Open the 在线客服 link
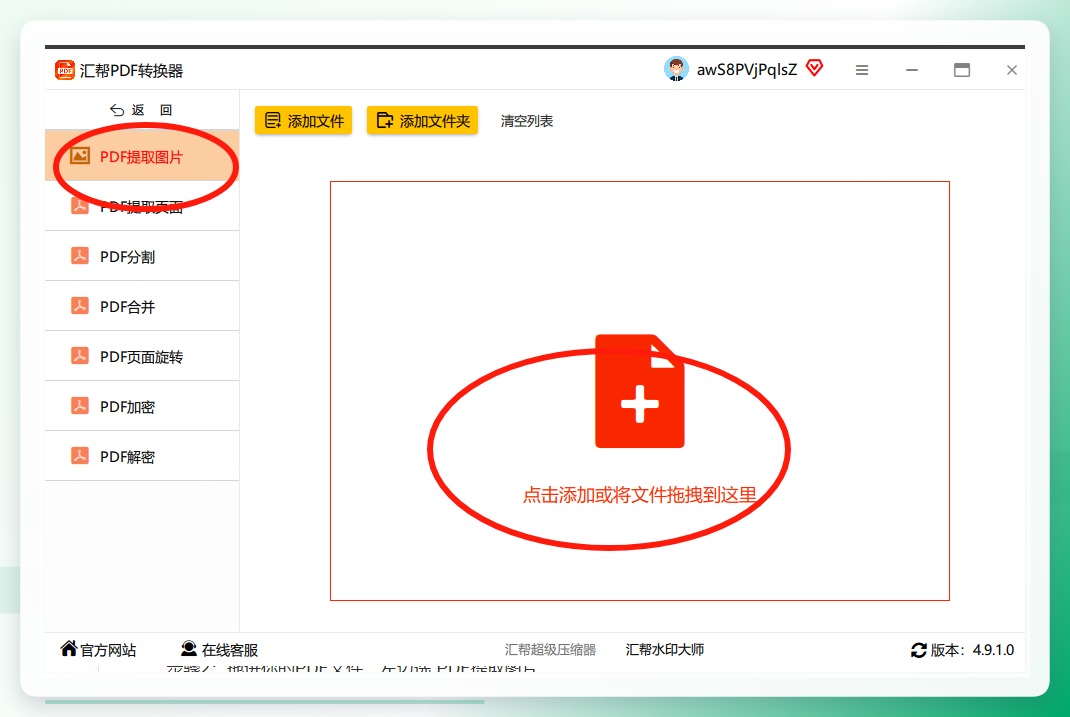Screen dimensions: 1070x717 click(220, 649)
